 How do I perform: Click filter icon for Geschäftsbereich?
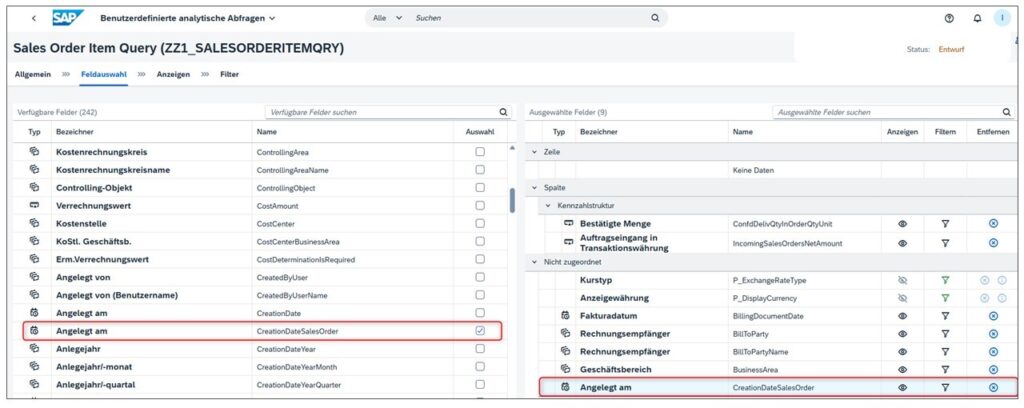[x=945, y=369]
